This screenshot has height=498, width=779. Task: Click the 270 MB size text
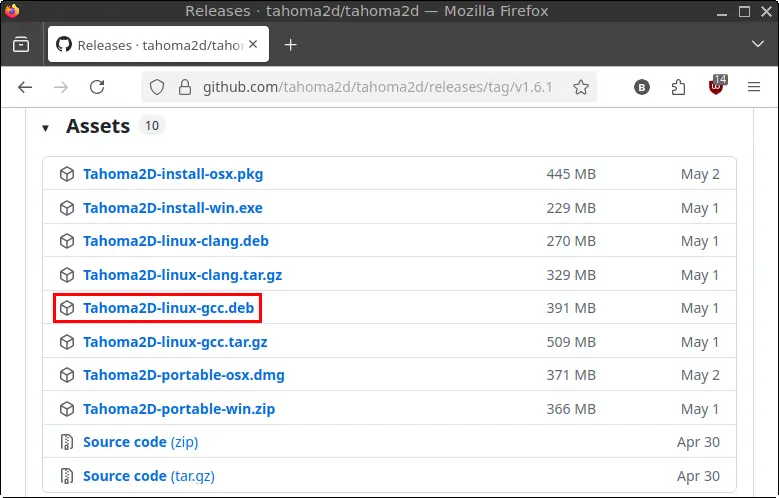point(571,241)
